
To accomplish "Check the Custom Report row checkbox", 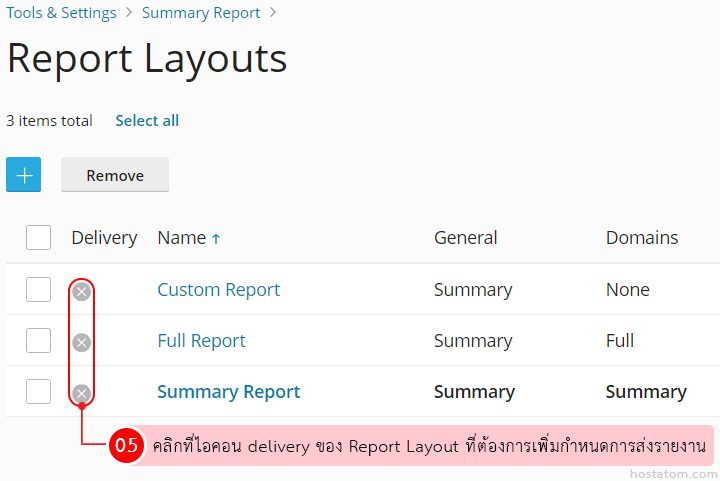I will 38,290.
